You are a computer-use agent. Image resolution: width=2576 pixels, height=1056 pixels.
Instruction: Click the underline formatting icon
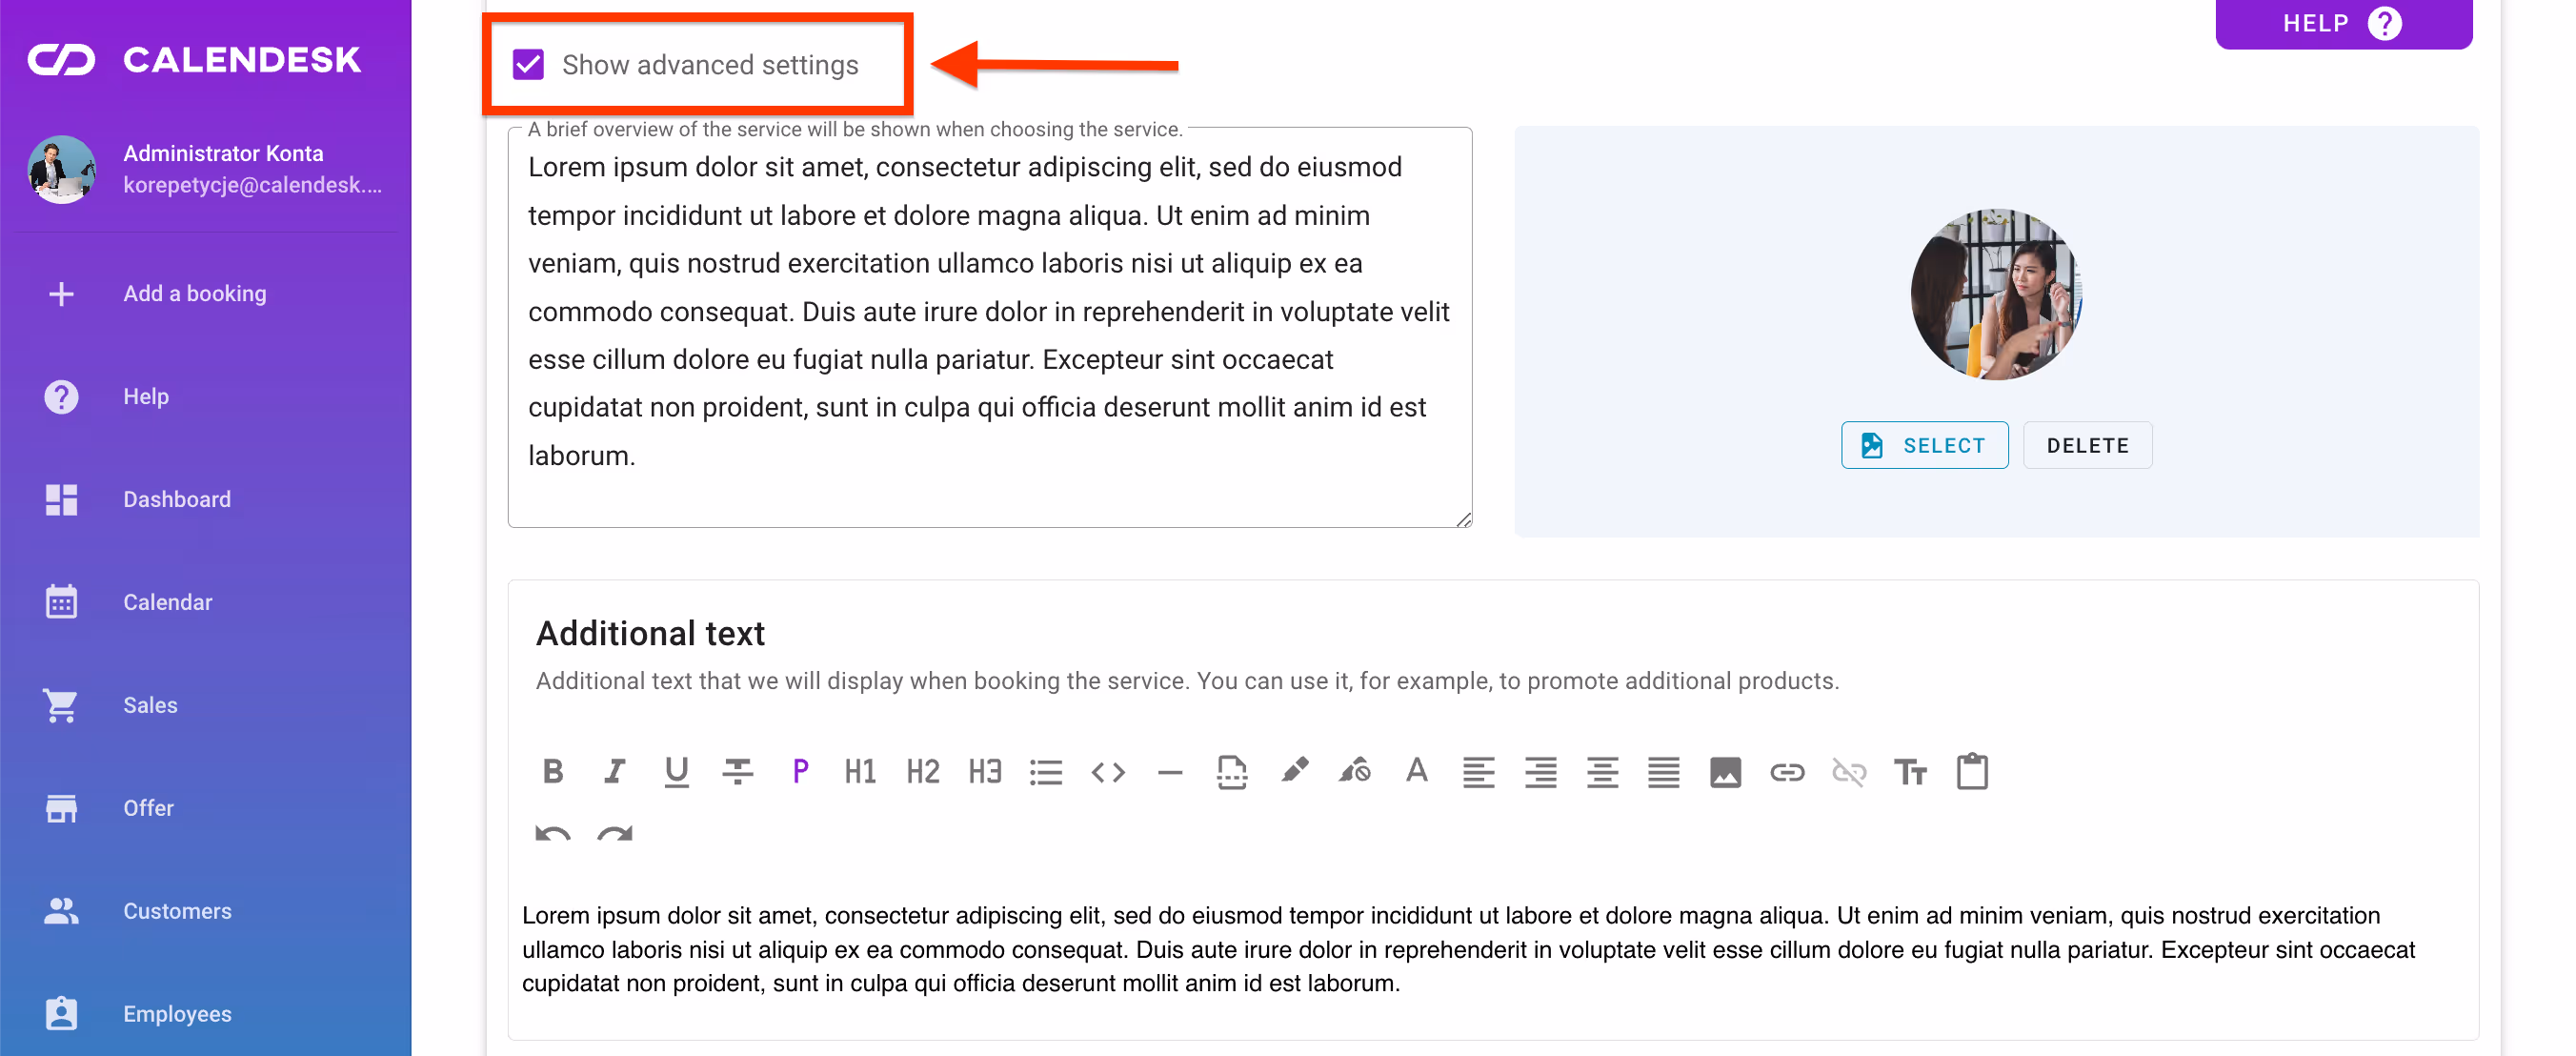point(676,771)
